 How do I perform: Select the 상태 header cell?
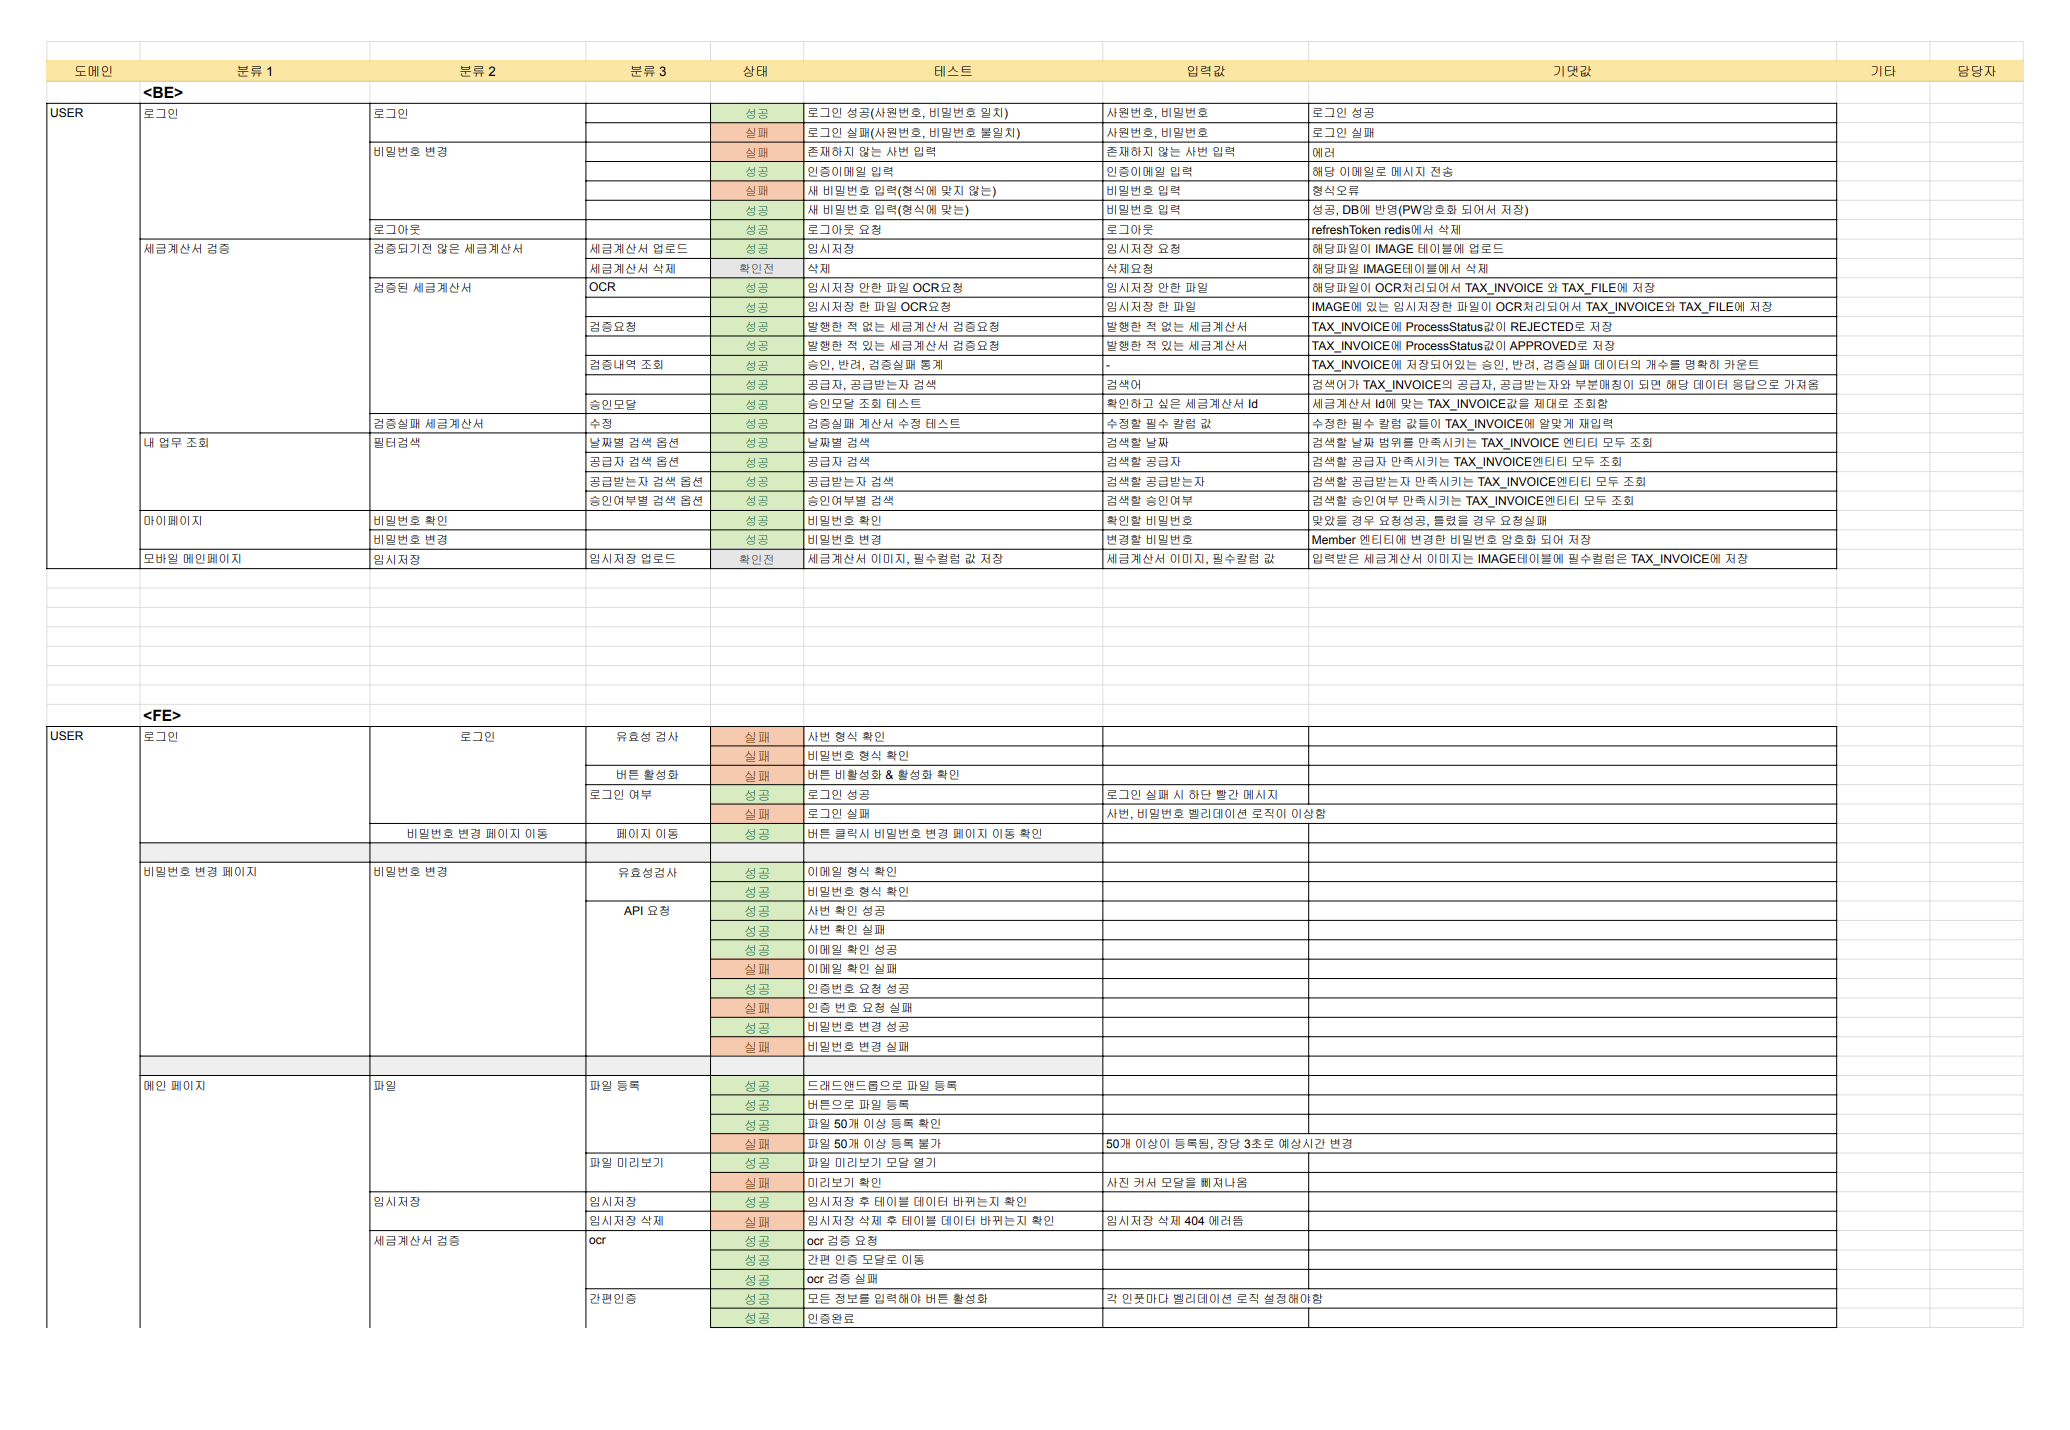[x=756, y=71]
